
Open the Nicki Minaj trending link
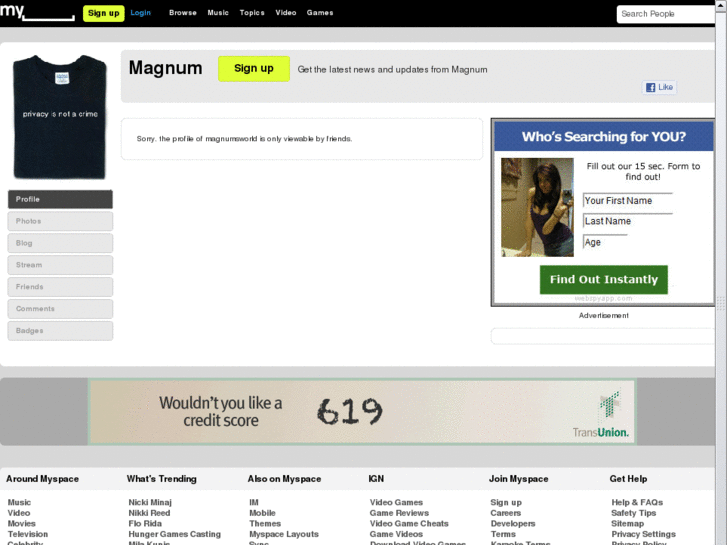tap(150, 502)
